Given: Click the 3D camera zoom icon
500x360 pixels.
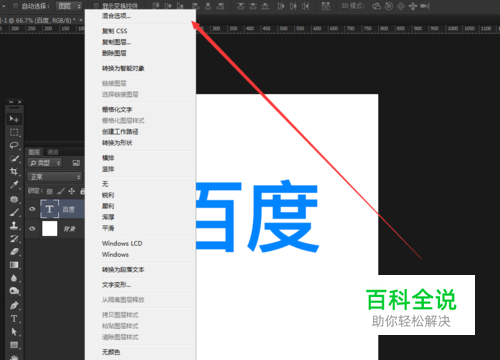Looking at the screenshot, I should click(x=425, y=6).
